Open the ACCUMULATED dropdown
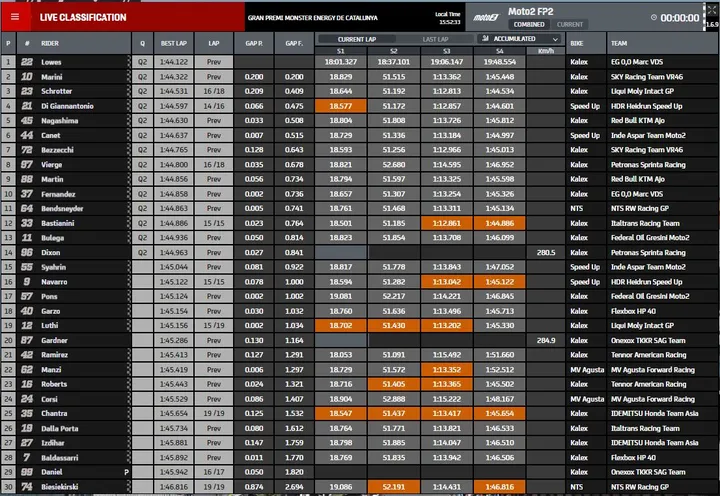720x496 pixels. click(520, 39)
